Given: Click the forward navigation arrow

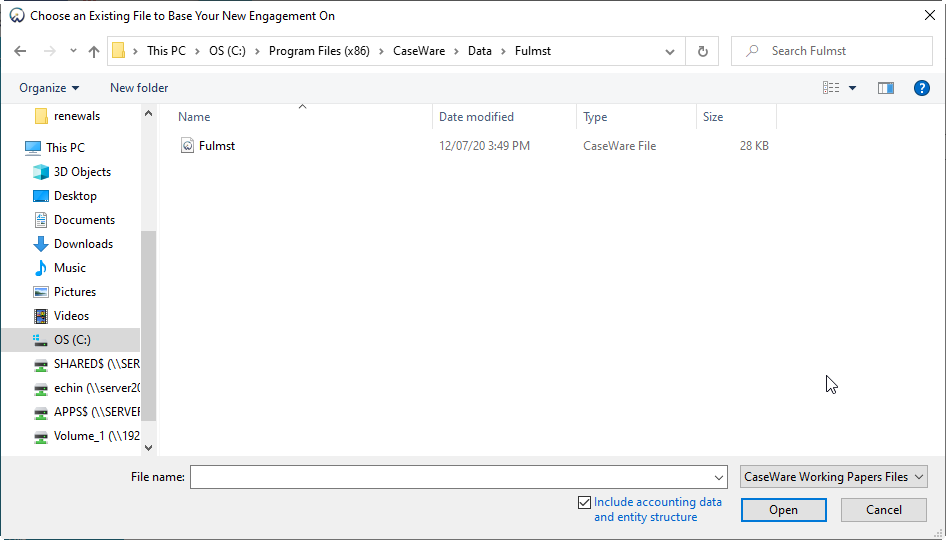Looking at the screenshot, I should coord(49,51).
